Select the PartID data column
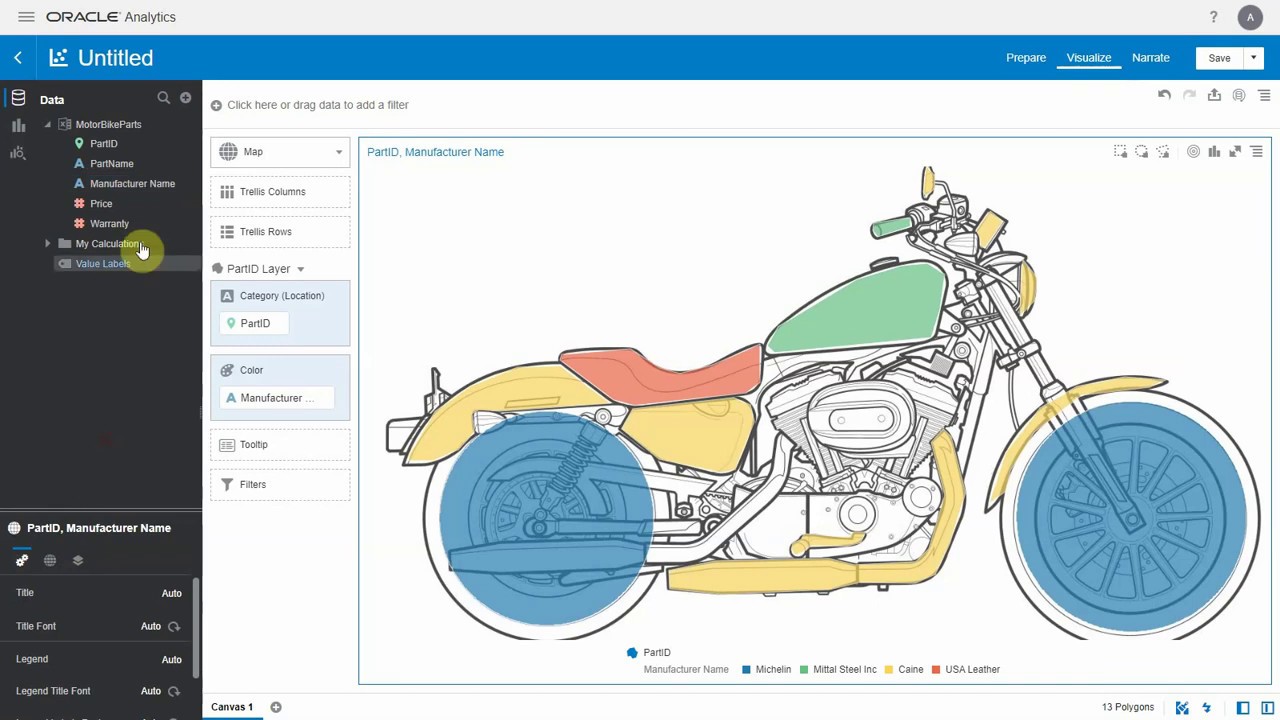1280x720 pixels. (x=103, y=144)
